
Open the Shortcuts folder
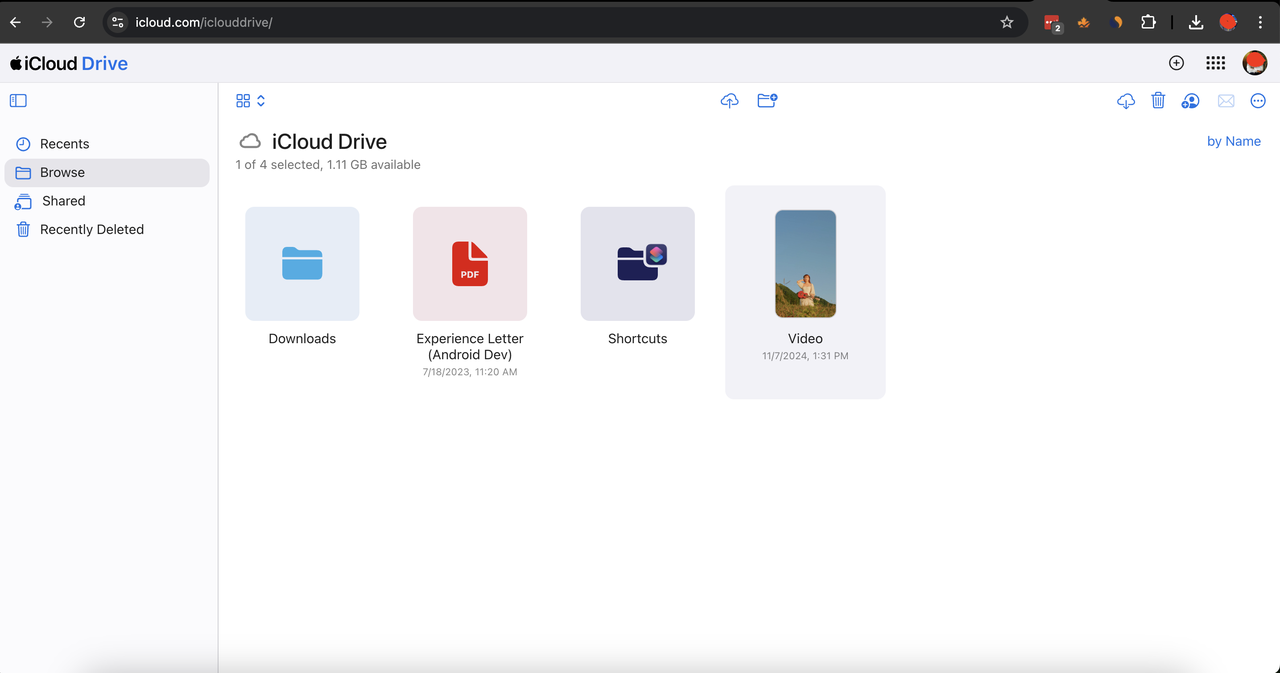pyautogui.click(x=637, y=264)
